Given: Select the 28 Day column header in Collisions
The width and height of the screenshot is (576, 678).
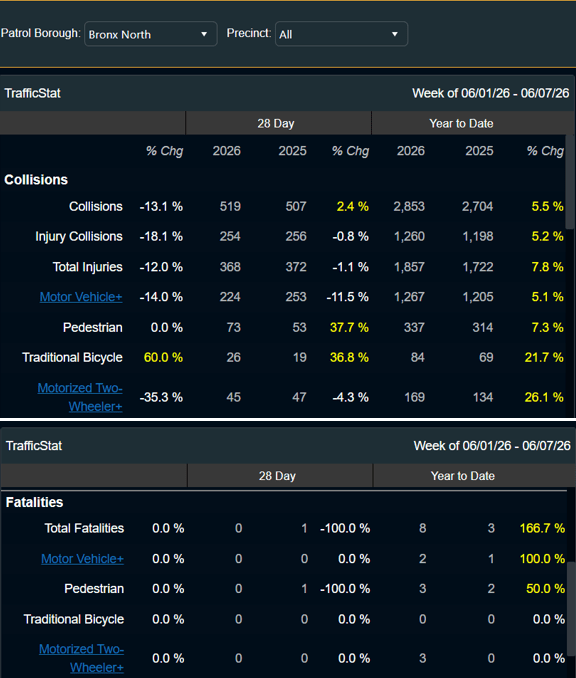Looking at the screenshot, I should point(278,123).
